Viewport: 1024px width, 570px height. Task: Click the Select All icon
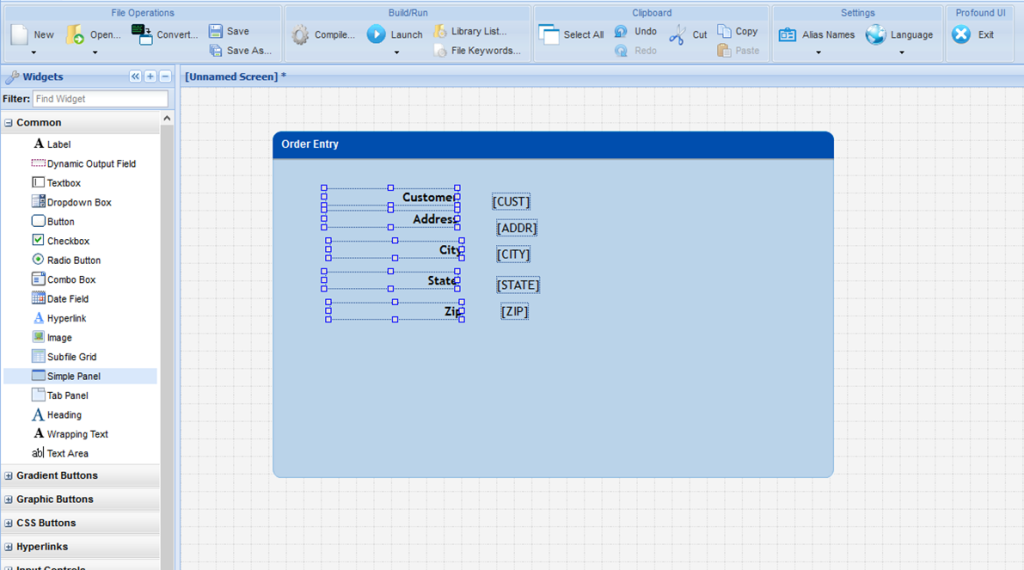pos(549,35)
